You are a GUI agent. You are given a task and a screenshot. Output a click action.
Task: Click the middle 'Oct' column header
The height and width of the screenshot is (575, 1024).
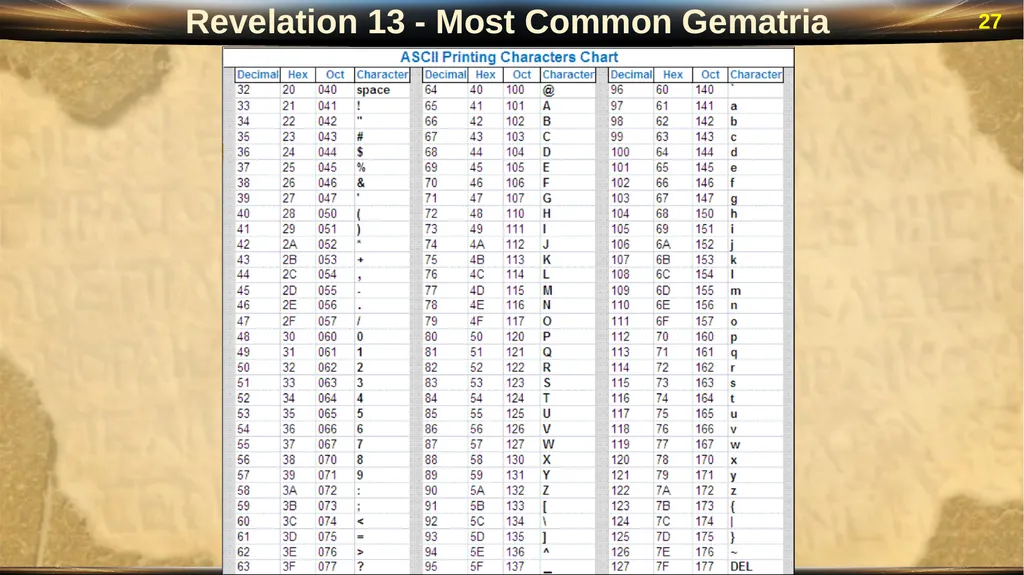tap(522, 74)
